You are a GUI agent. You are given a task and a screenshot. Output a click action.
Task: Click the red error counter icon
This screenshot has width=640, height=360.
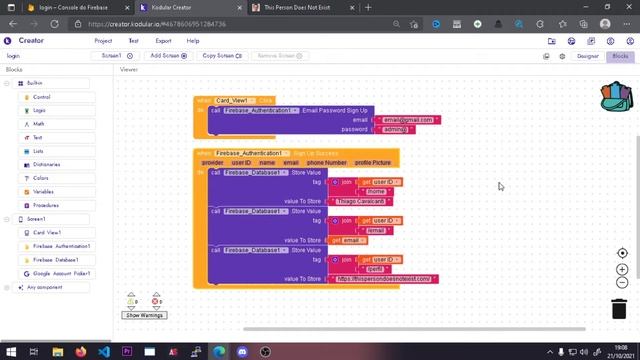(x=155, y=301)
